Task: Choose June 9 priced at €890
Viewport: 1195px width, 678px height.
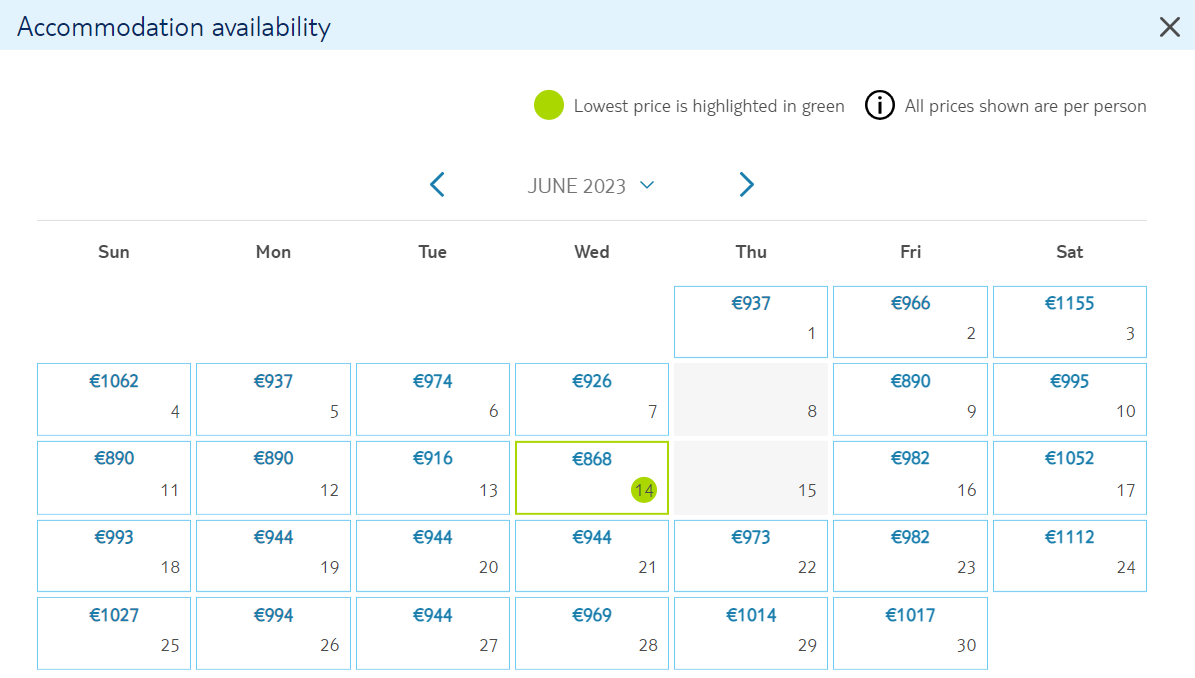Action: [x=910, y=399]
